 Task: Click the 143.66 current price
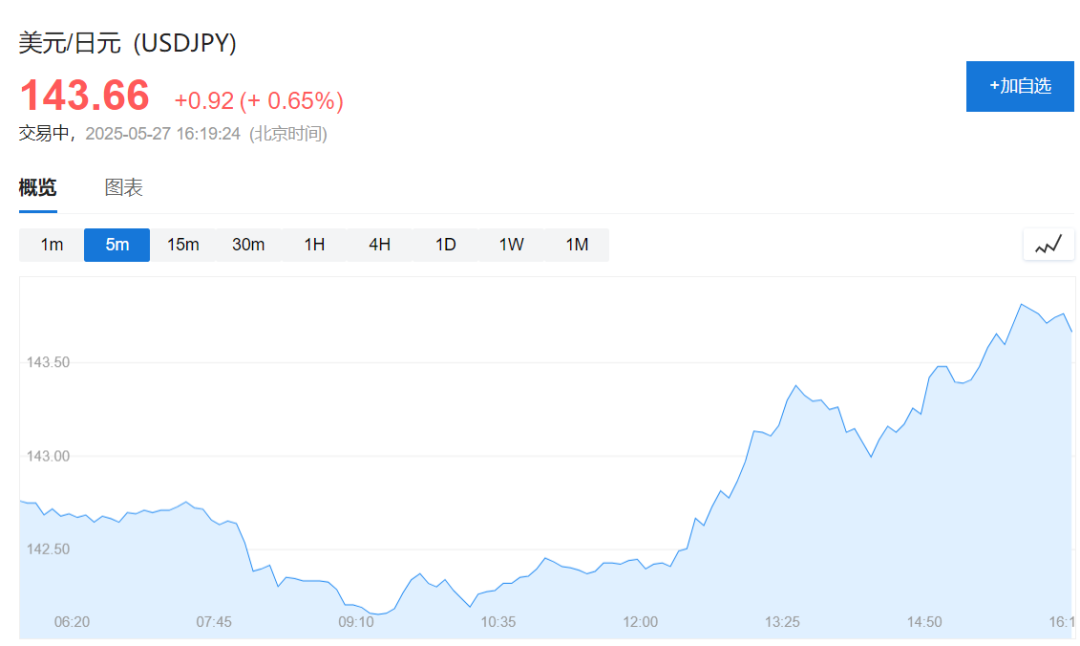pyautogui.click(x=85, y=95)
